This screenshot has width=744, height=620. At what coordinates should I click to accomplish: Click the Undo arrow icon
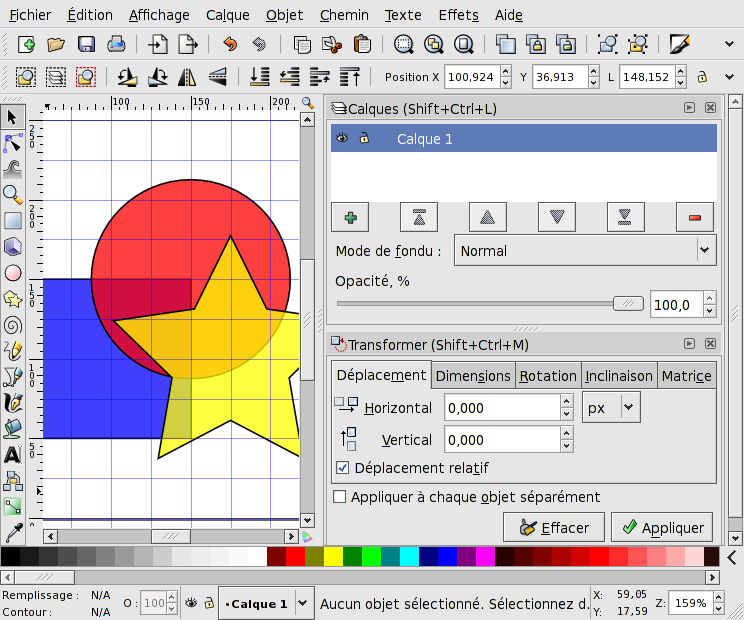coord(230,44)
